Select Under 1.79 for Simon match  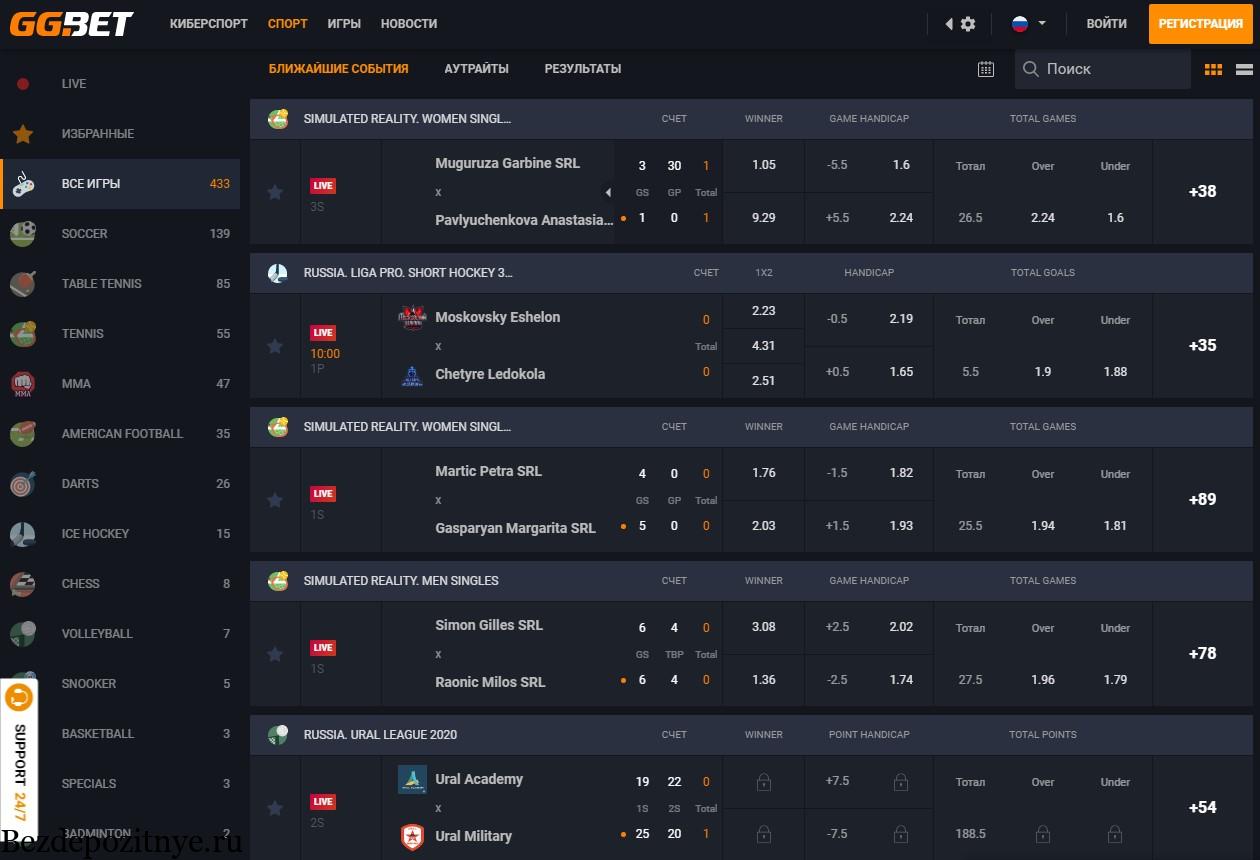click(1116, 680)
